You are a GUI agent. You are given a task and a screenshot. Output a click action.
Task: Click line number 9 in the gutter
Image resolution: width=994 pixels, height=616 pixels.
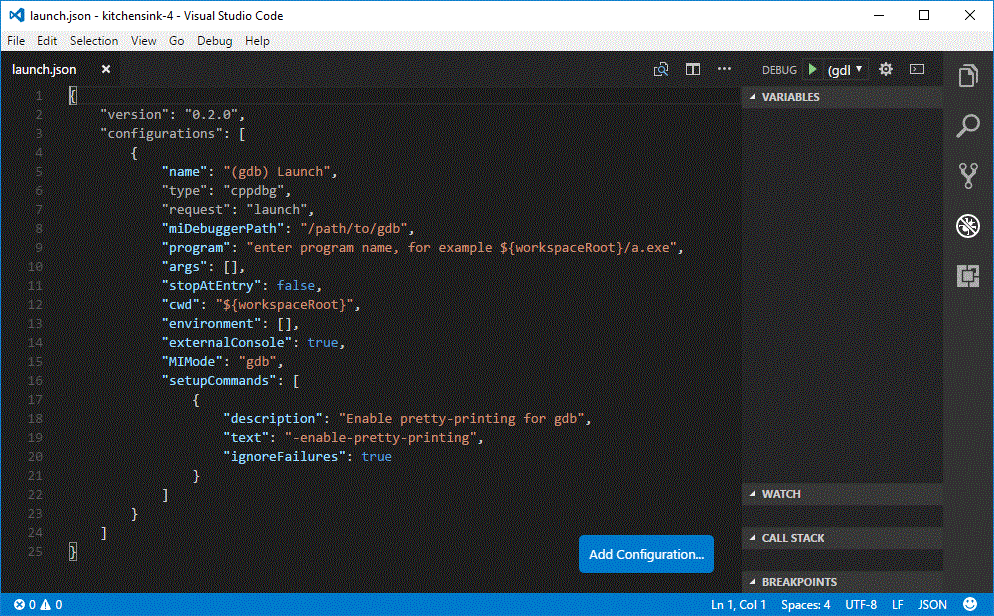(39, 248)
